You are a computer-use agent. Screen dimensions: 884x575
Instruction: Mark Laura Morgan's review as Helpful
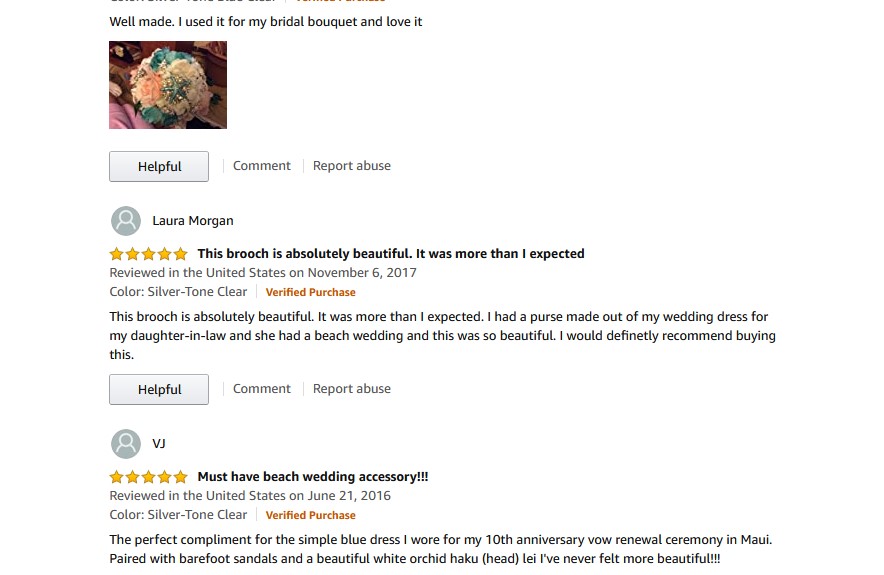(159, 390)
